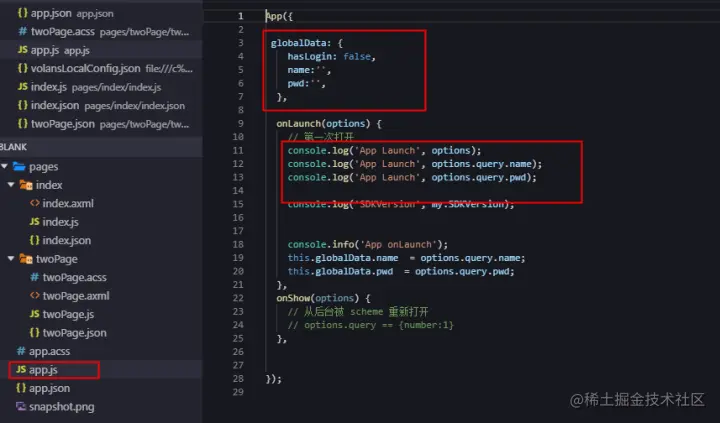Viewport: 720px width, 423px height.
Task: Collapse the BLANK project section header
Action: pos(101,147)
